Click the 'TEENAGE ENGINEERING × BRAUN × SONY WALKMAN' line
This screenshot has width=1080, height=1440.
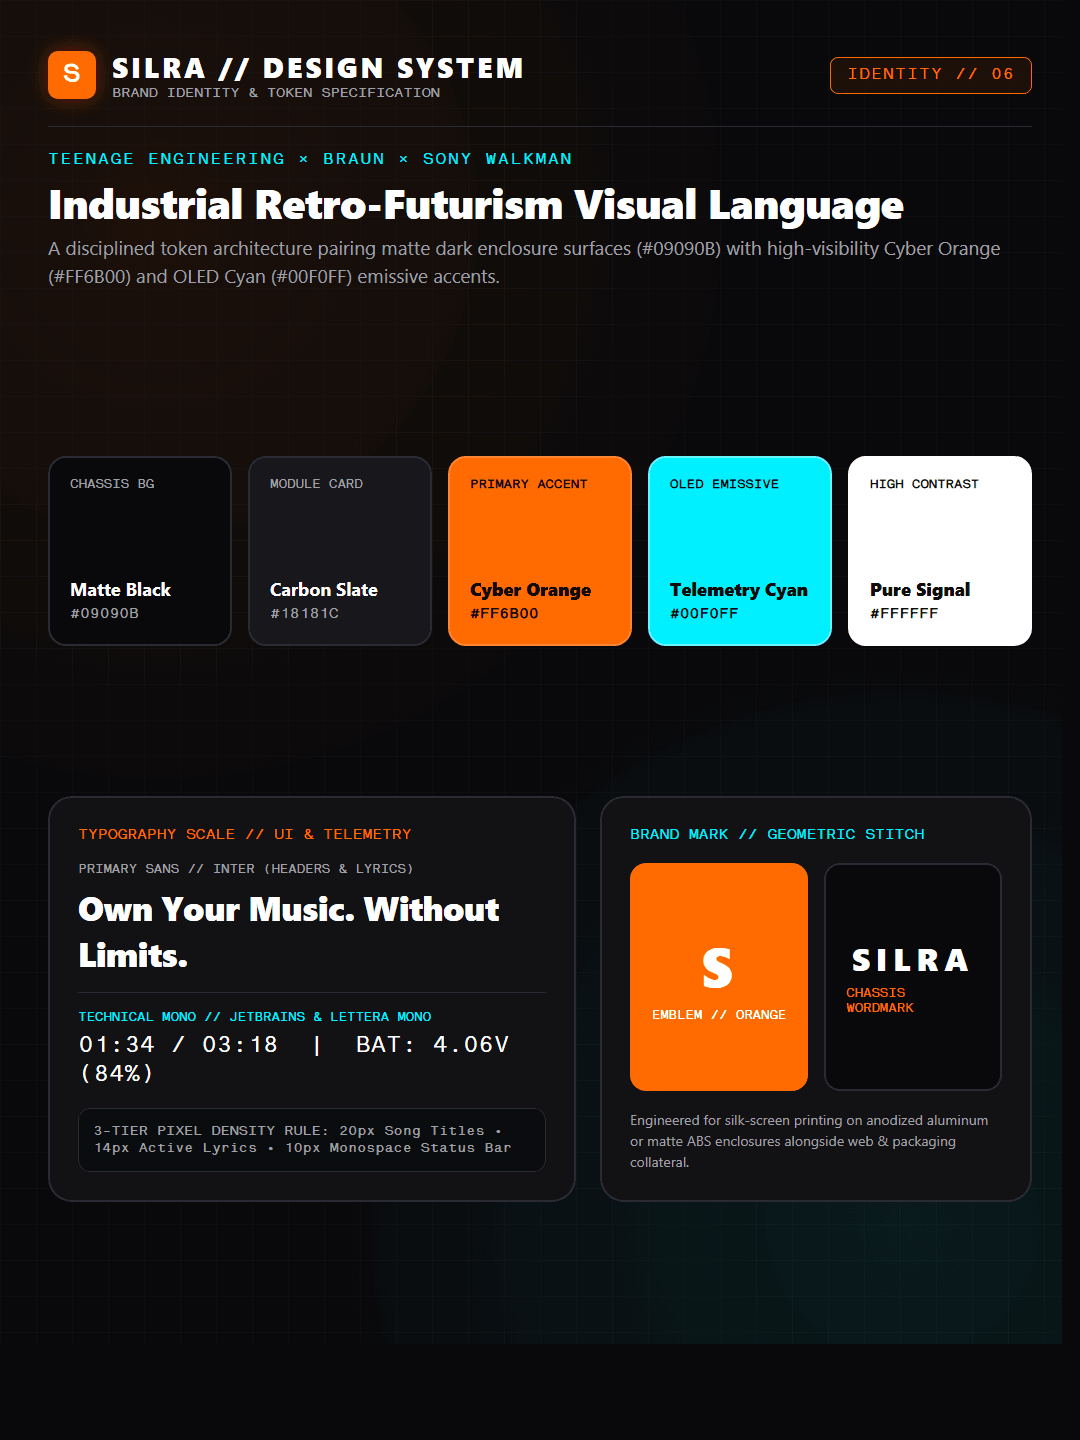point(310,159)
